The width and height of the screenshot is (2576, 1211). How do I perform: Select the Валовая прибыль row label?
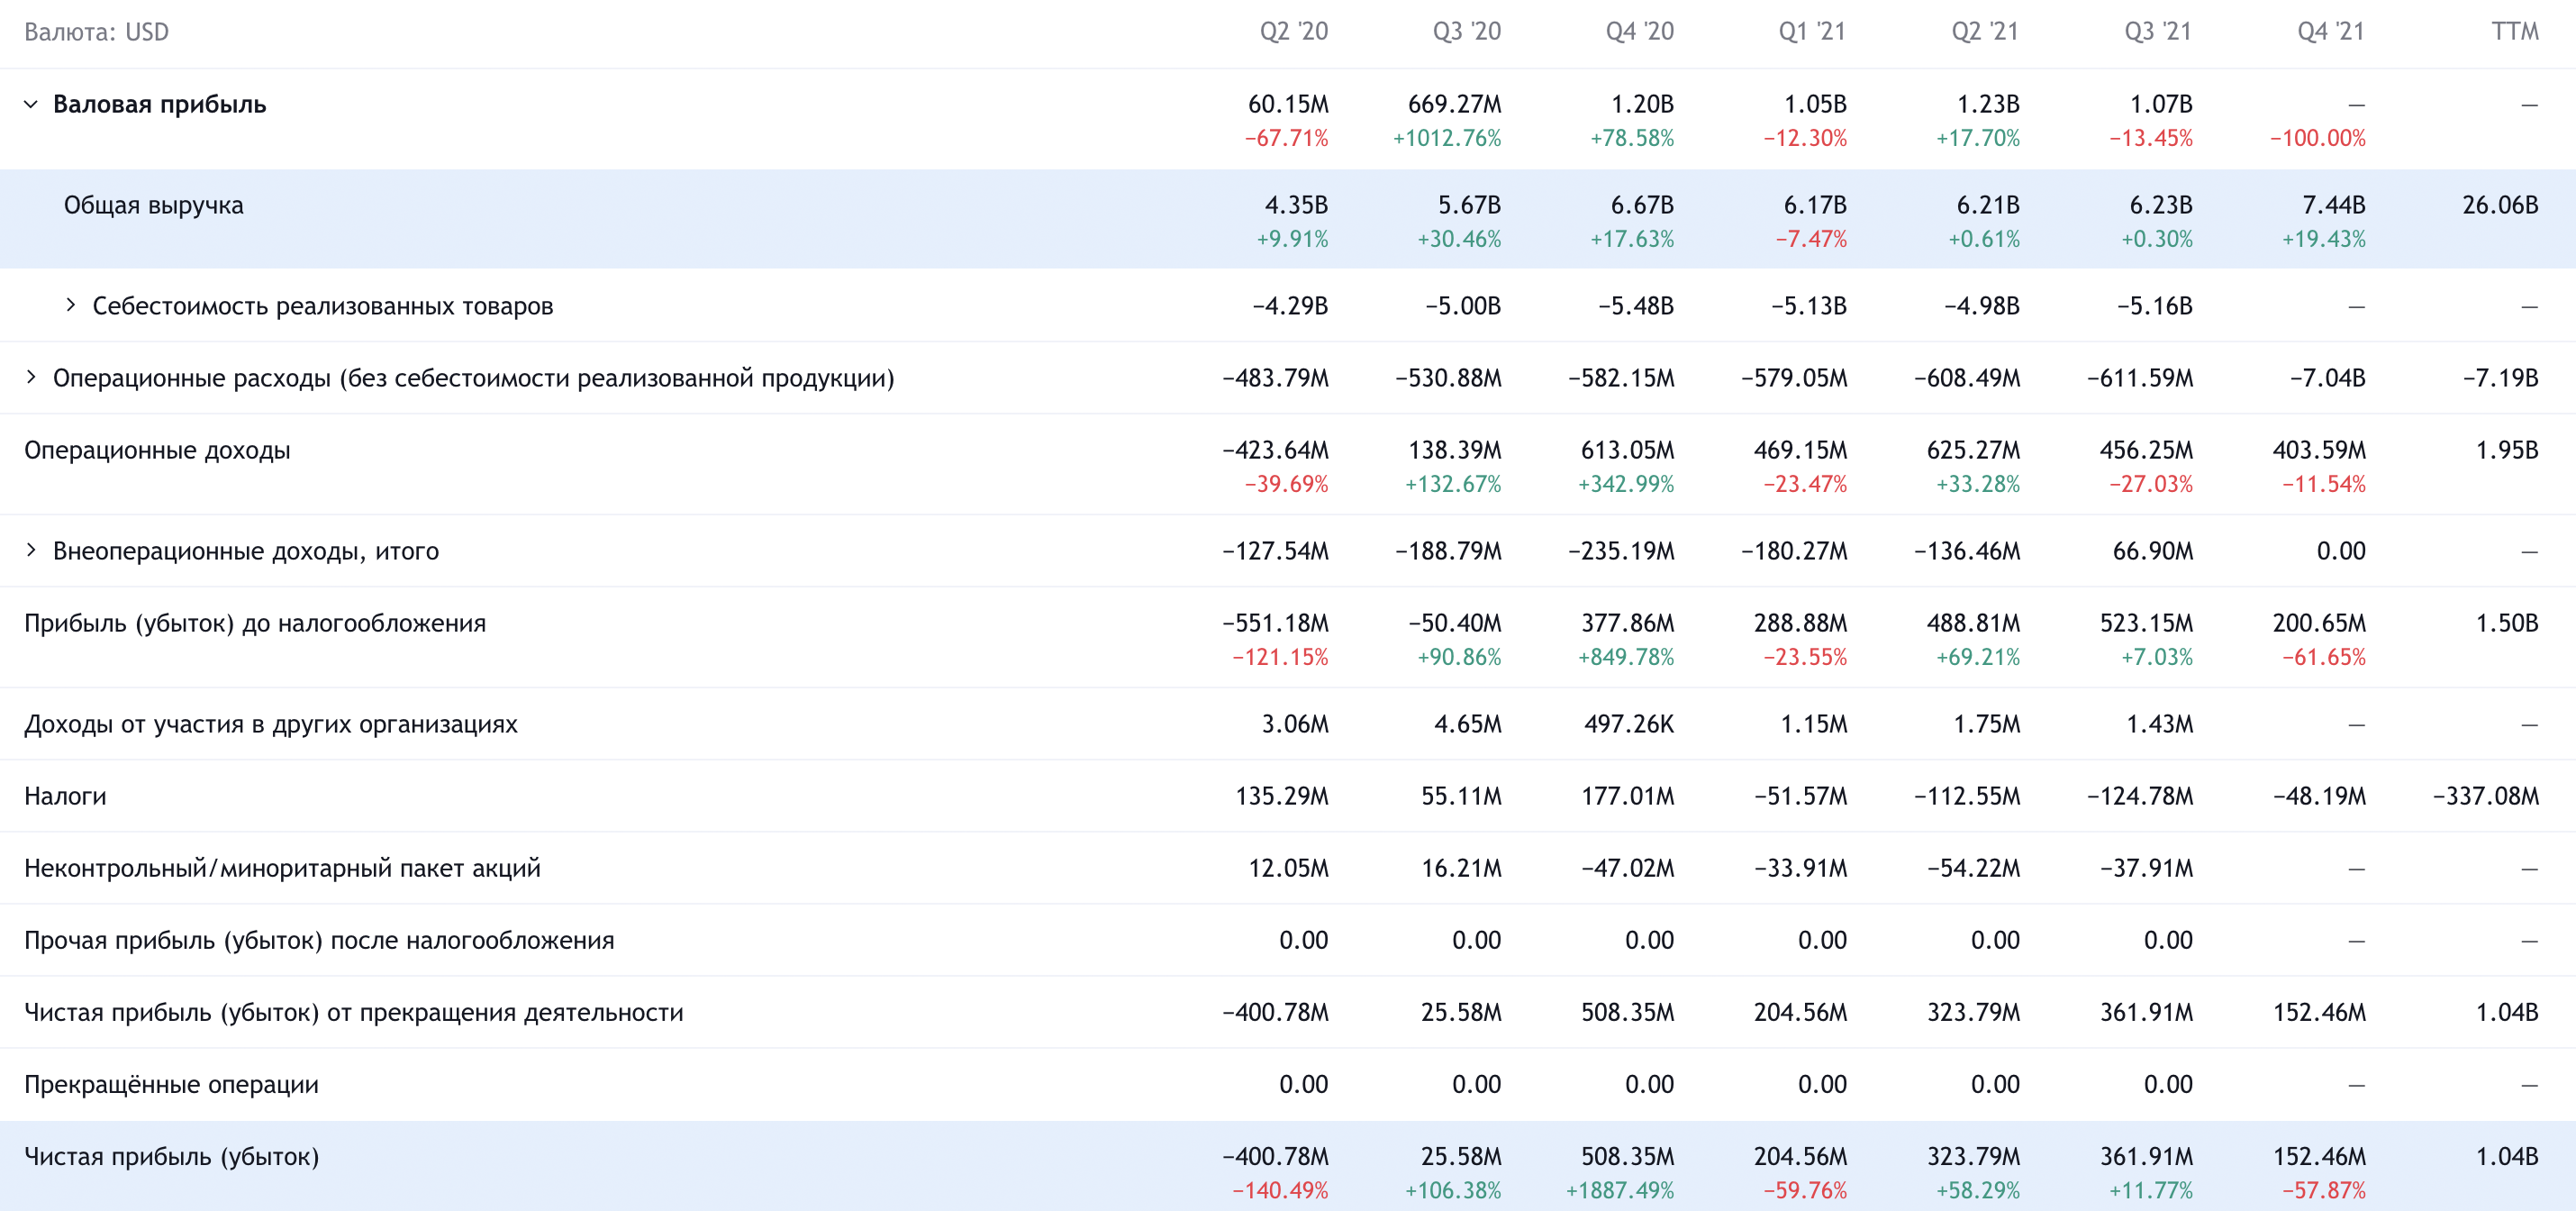[x=159, y=104]
